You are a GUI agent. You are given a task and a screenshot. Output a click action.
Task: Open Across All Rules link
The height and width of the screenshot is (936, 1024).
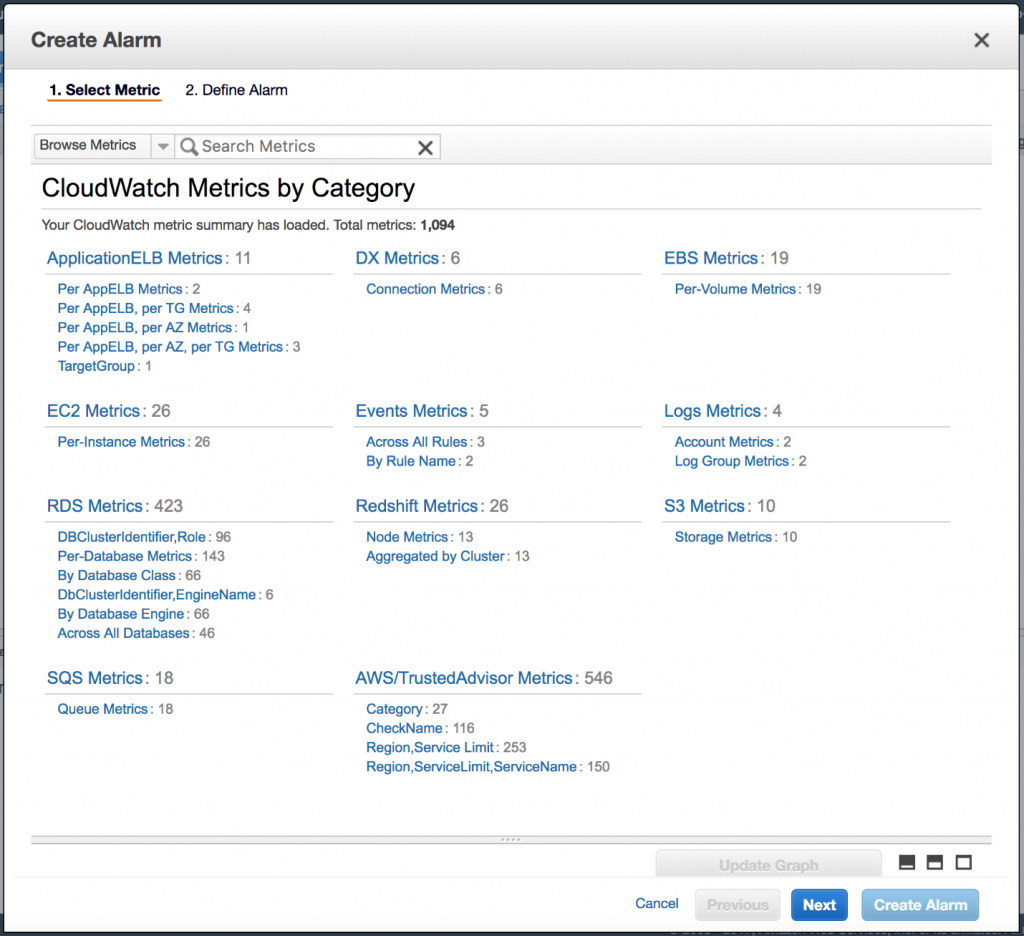coord(417,442)
